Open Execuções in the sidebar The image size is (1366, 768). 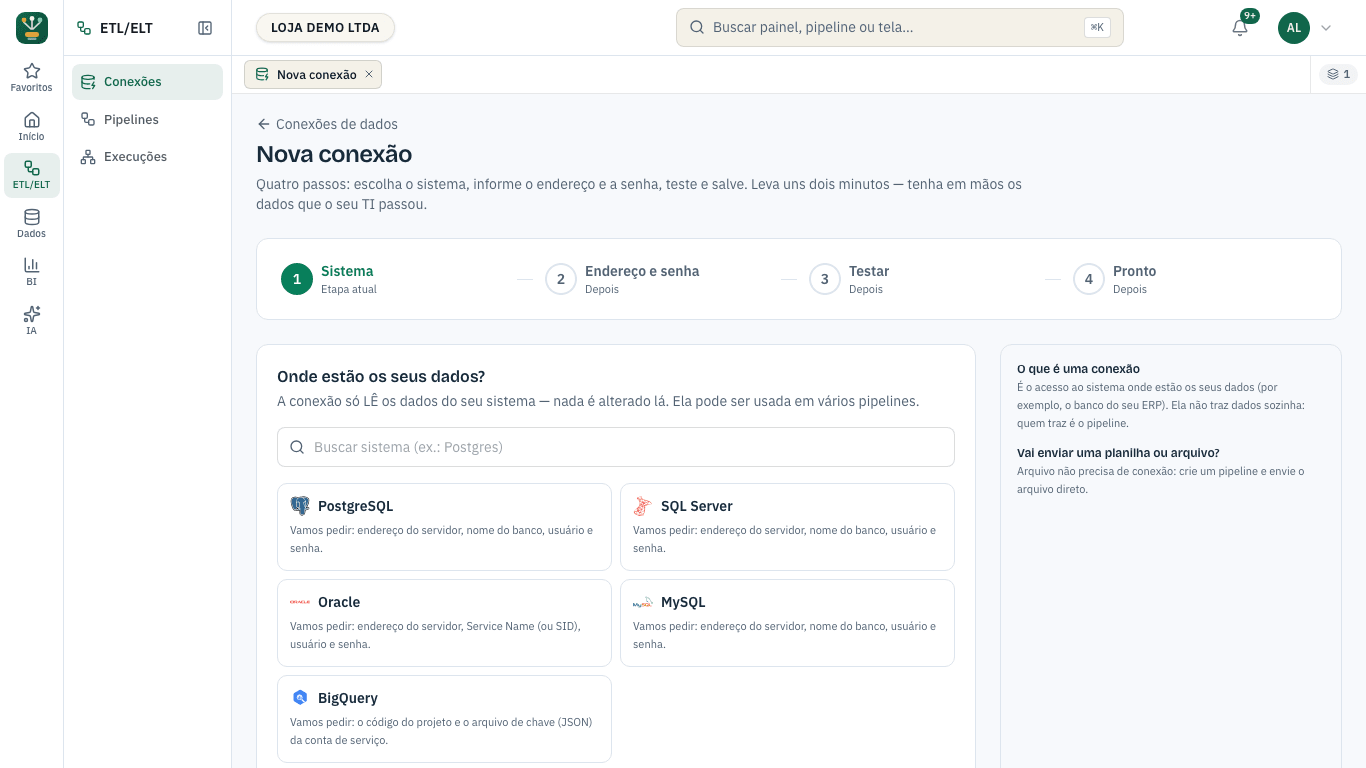147,157
